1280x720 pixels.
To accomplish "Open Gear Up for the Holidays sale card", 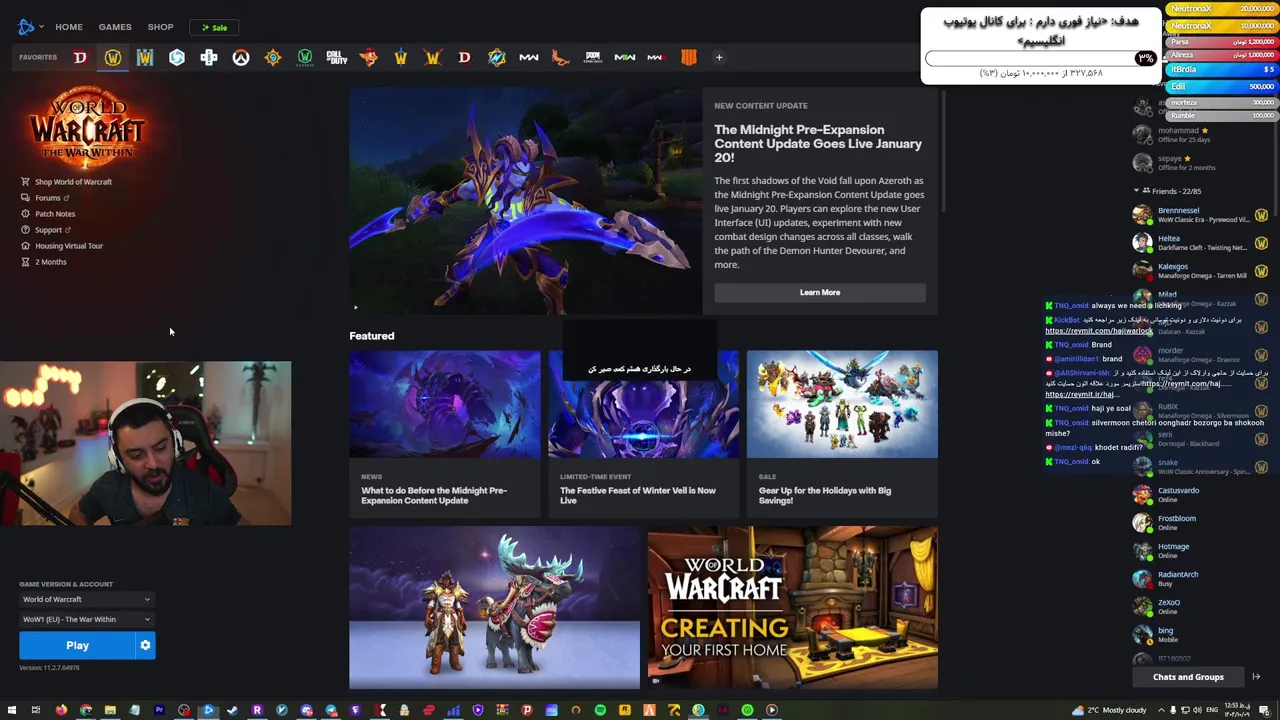I will pos(842,433).
